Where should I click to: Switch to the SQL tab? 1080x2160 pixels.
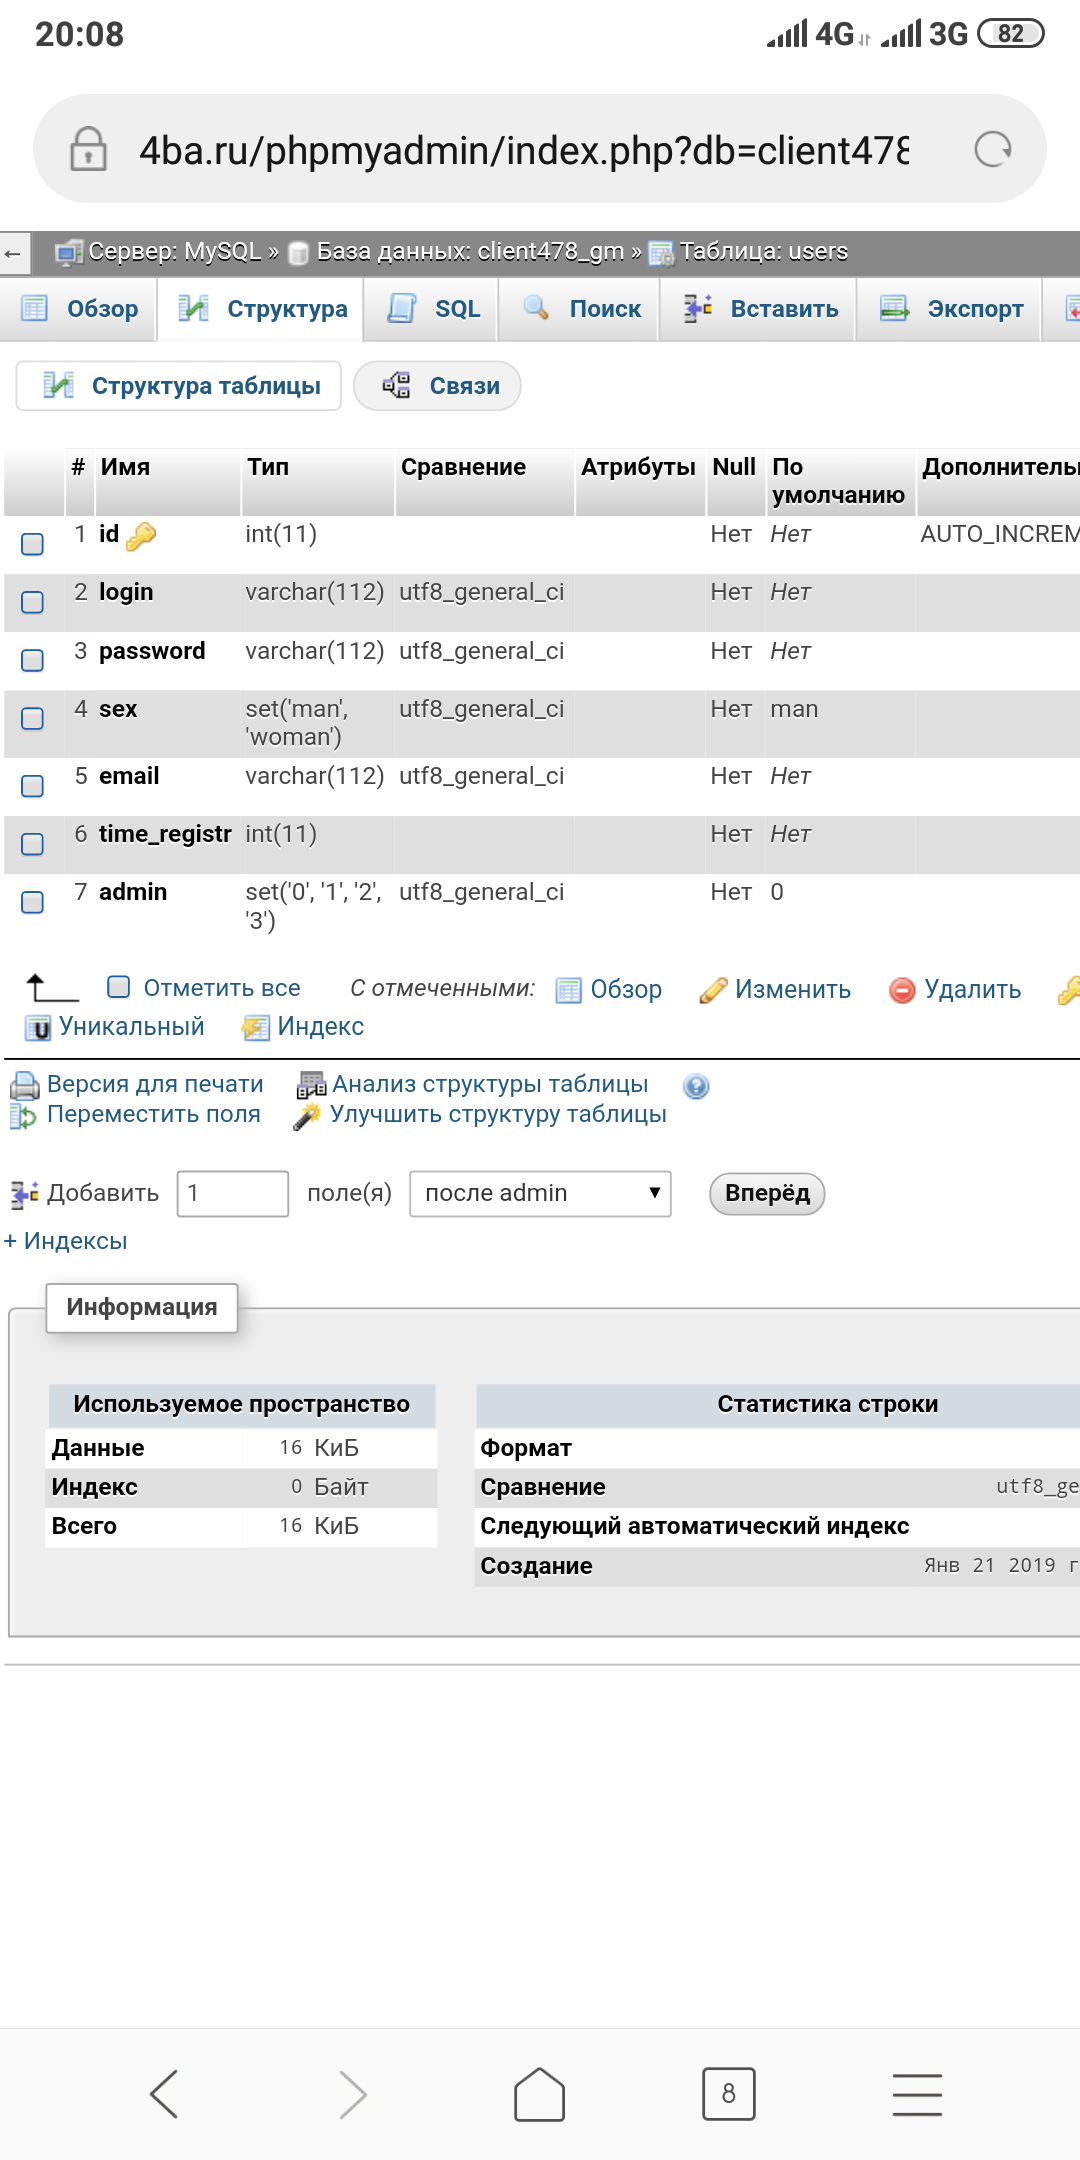click(x=435, y=309)
